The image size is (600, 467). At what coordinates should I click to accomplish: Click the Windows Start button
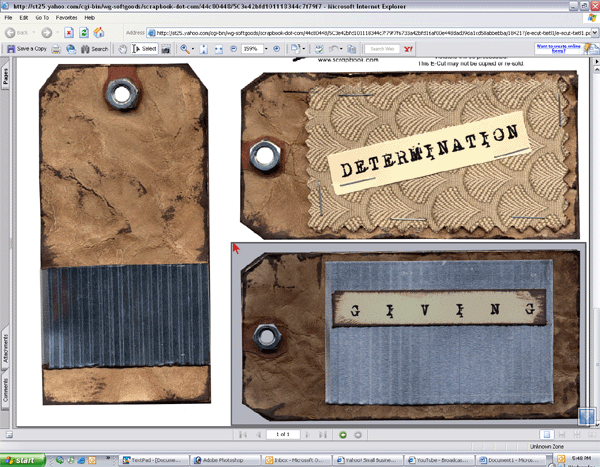pos(22,459)
